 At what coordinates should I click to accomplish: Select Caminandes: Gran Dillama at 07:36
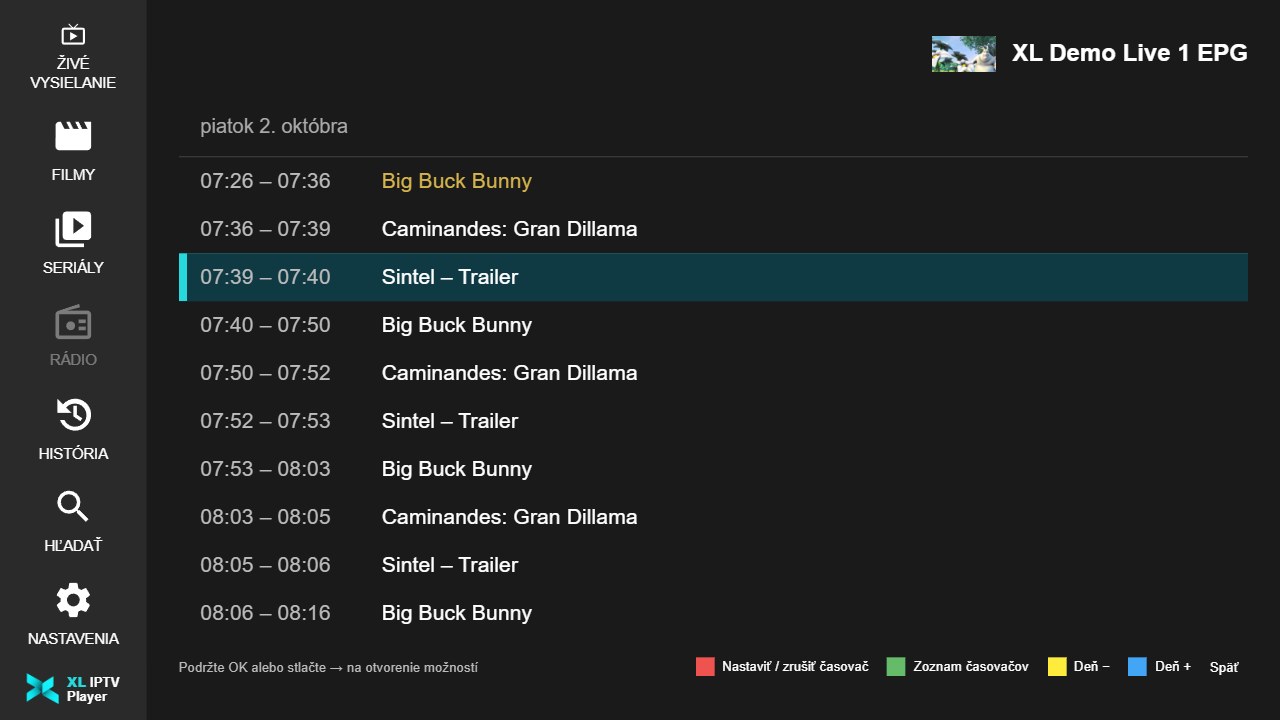[713, 229]
